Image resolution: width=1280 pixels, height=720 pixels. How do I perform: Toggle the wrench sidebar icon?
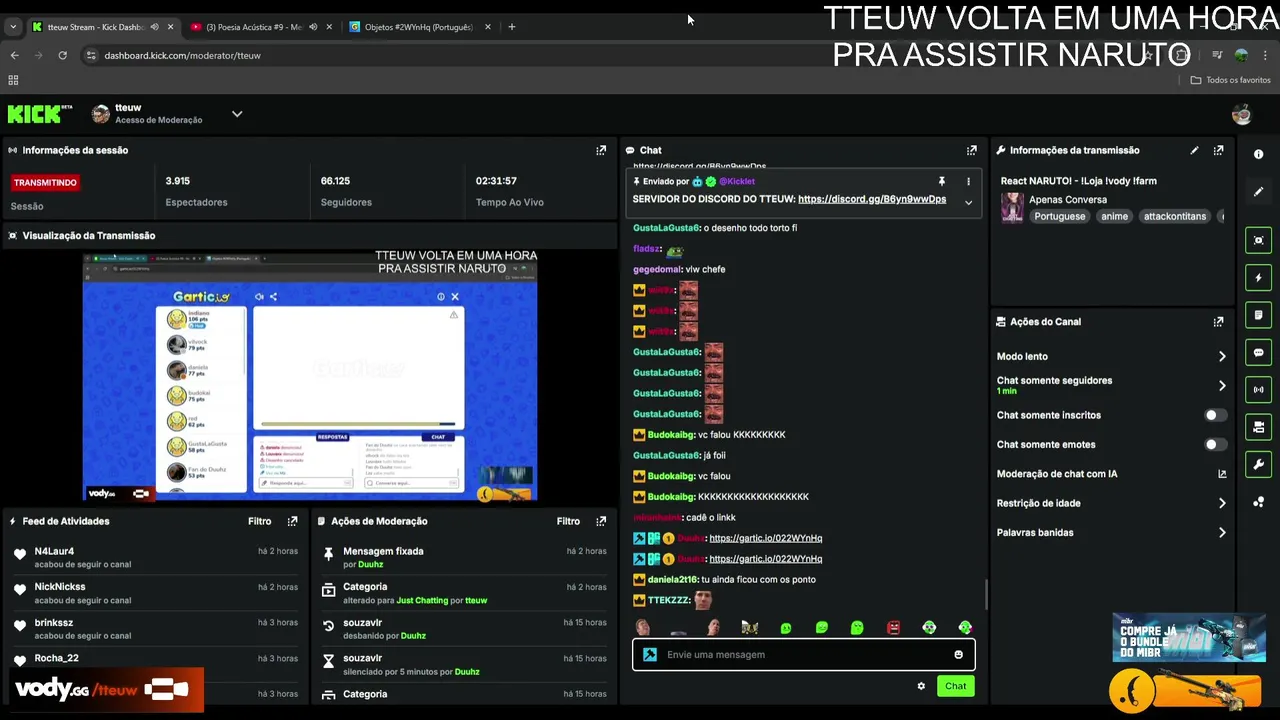coord(1258,465)
